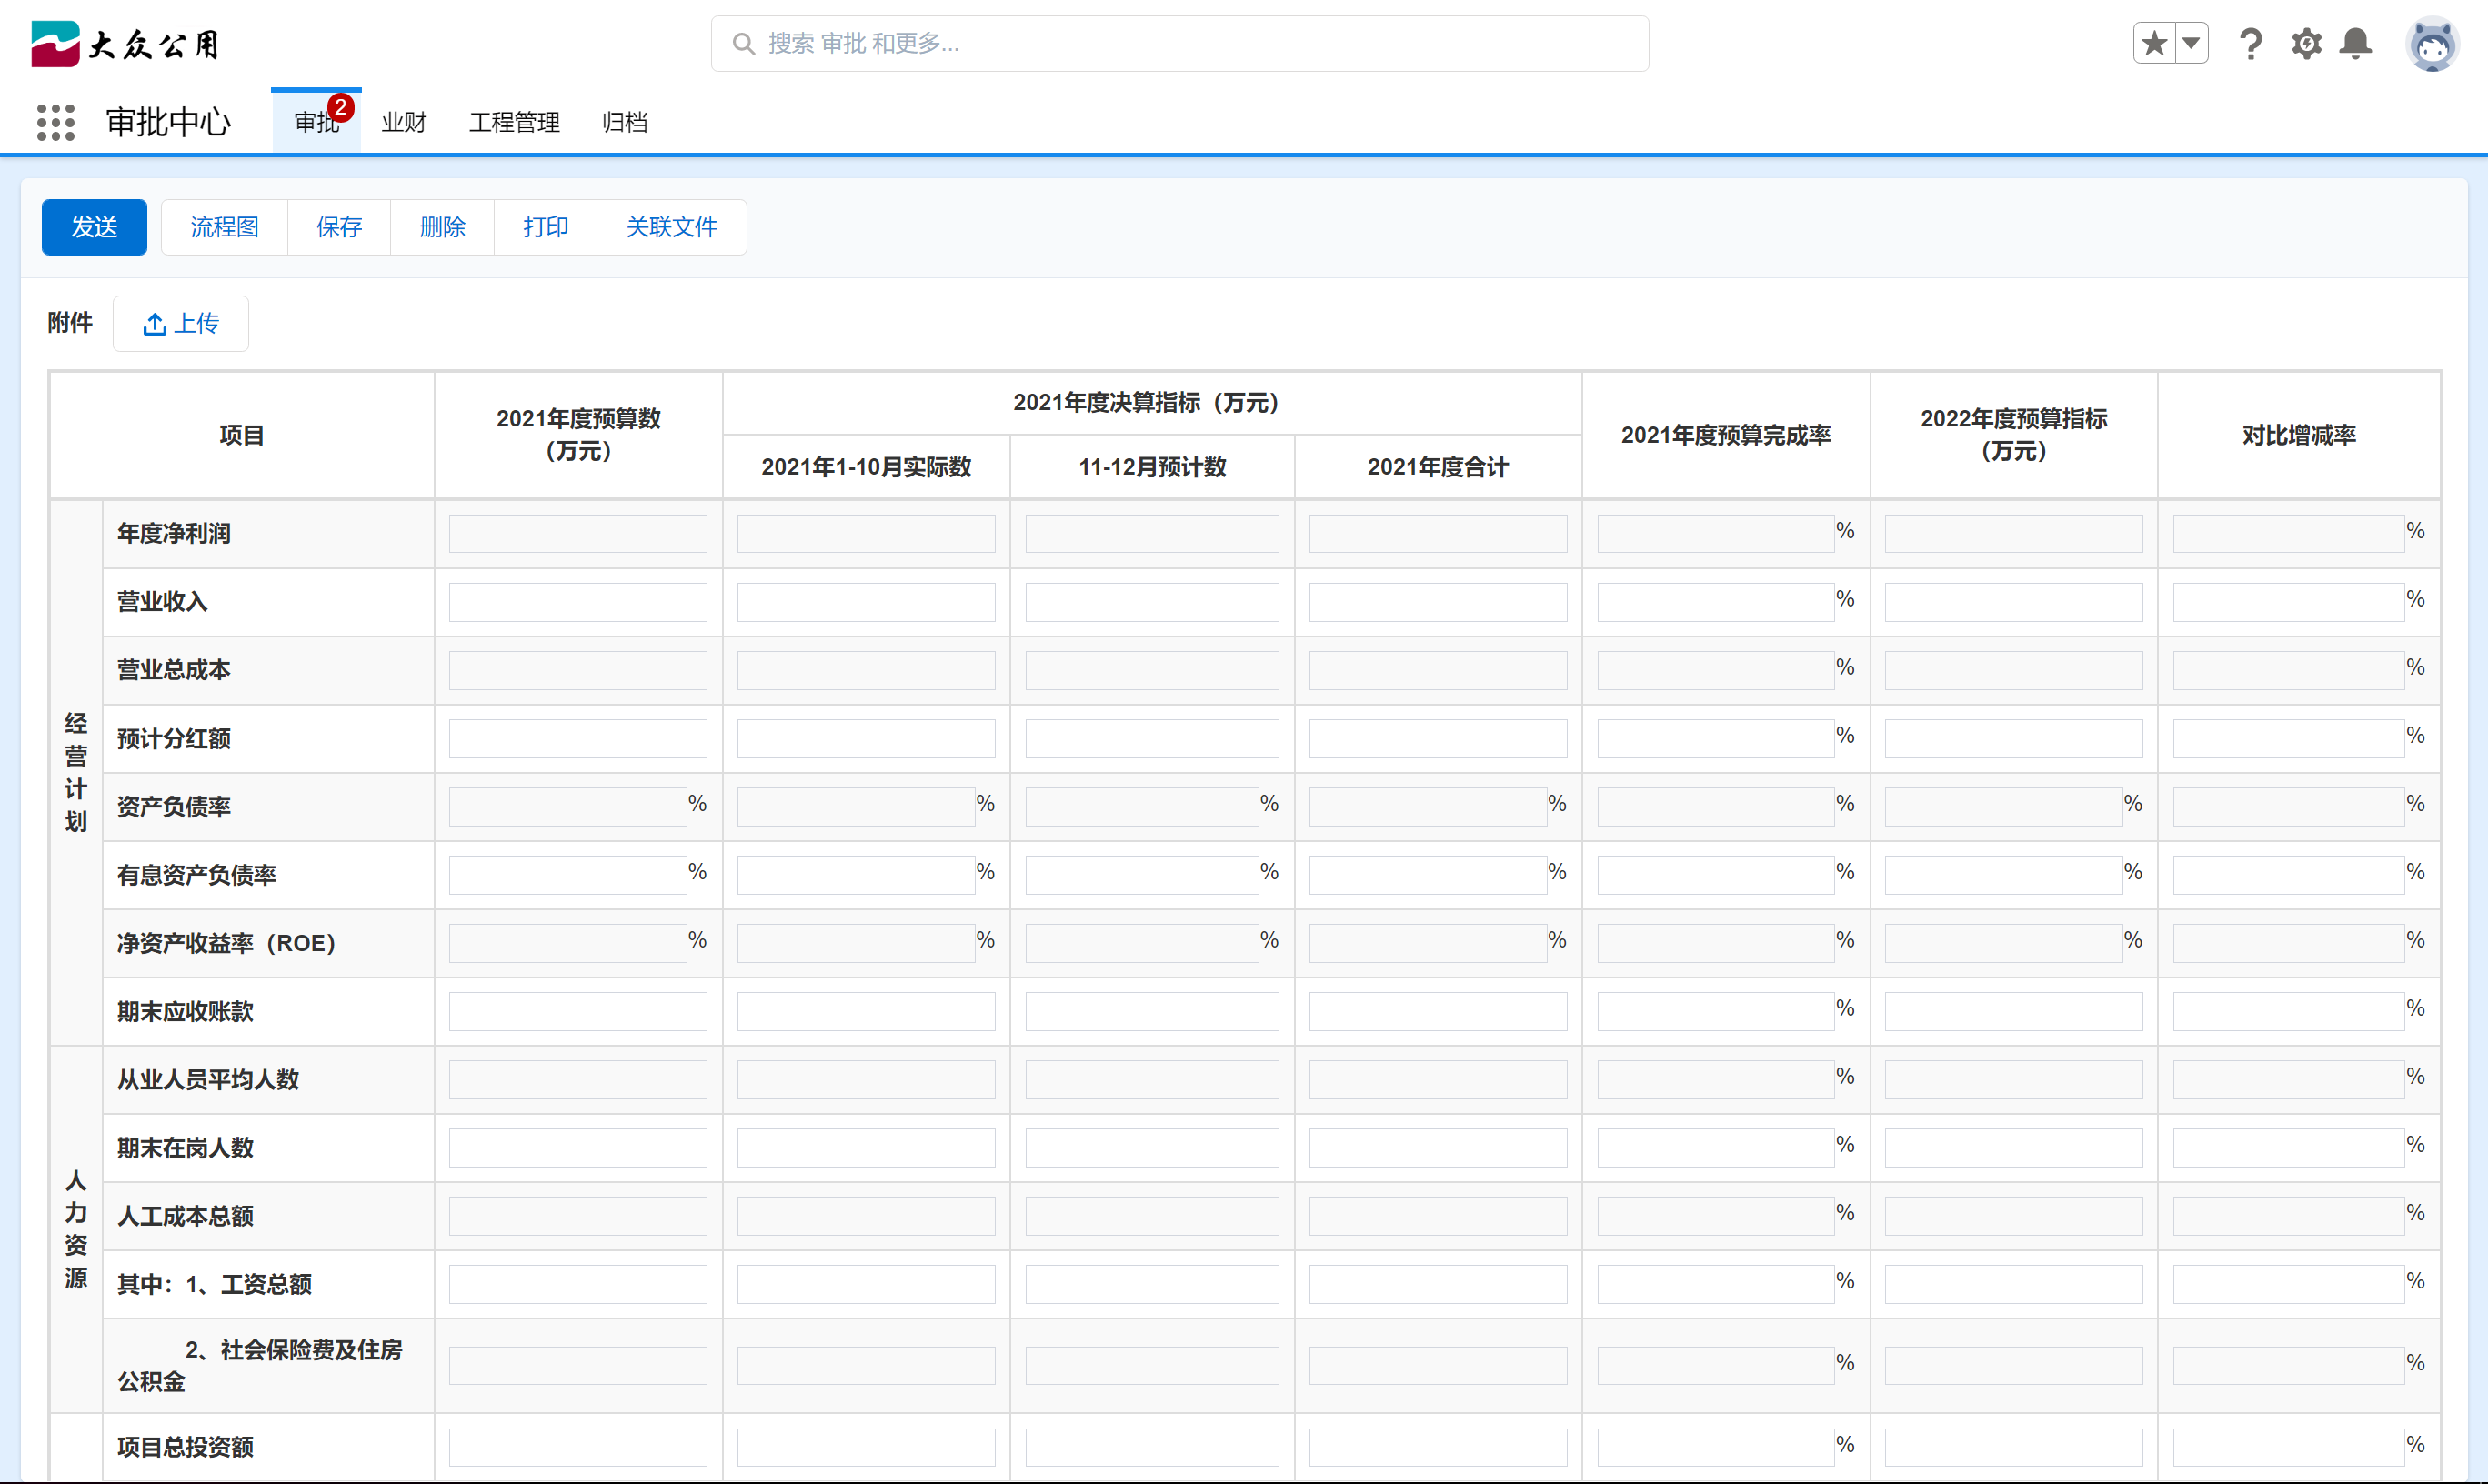Click 营业收入 2022年度预算指标 field

click(2014, 602)
